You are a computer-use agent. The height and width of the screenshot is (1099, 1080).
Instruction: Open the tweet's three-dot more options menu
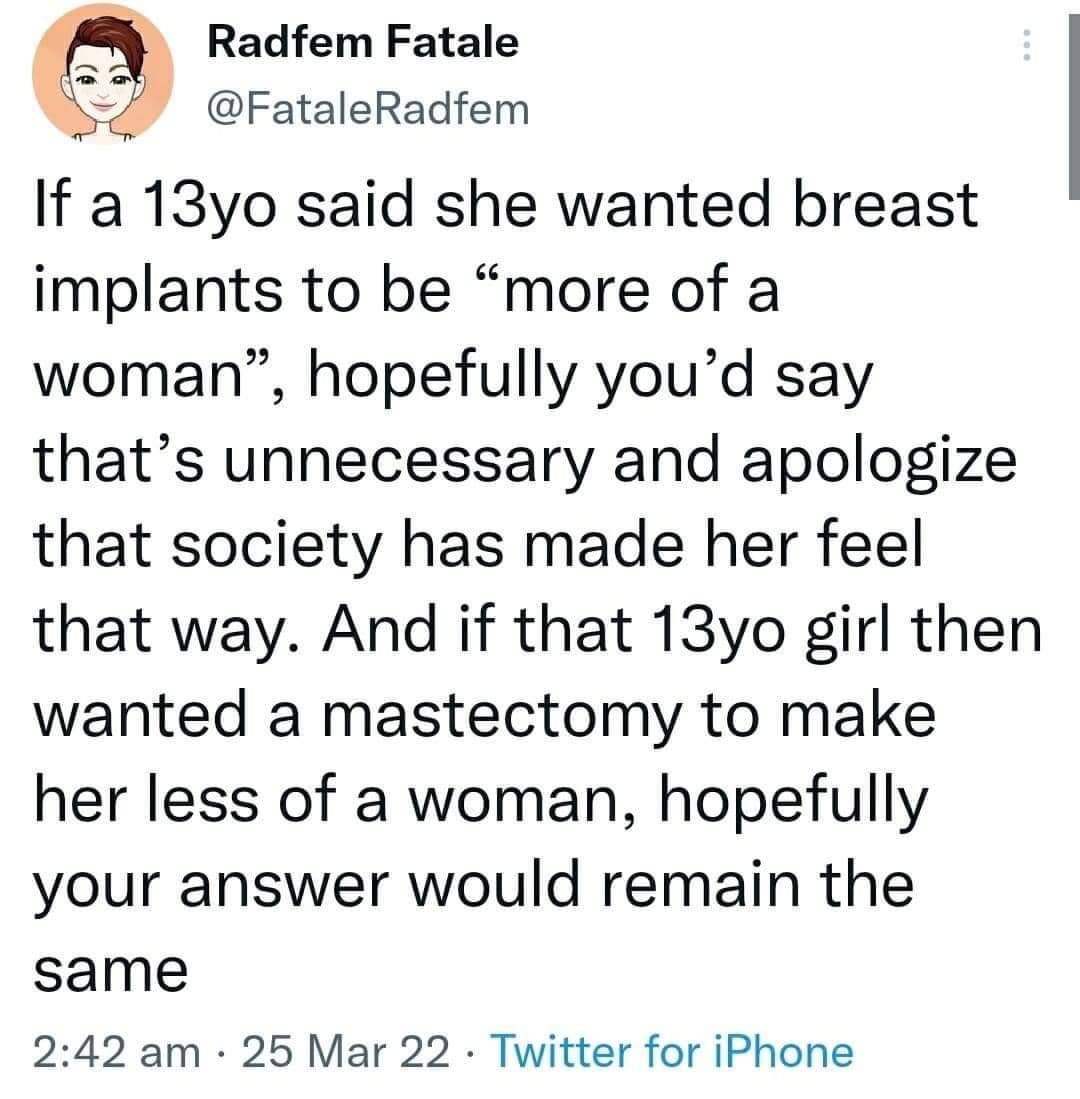pos(1026,45)
